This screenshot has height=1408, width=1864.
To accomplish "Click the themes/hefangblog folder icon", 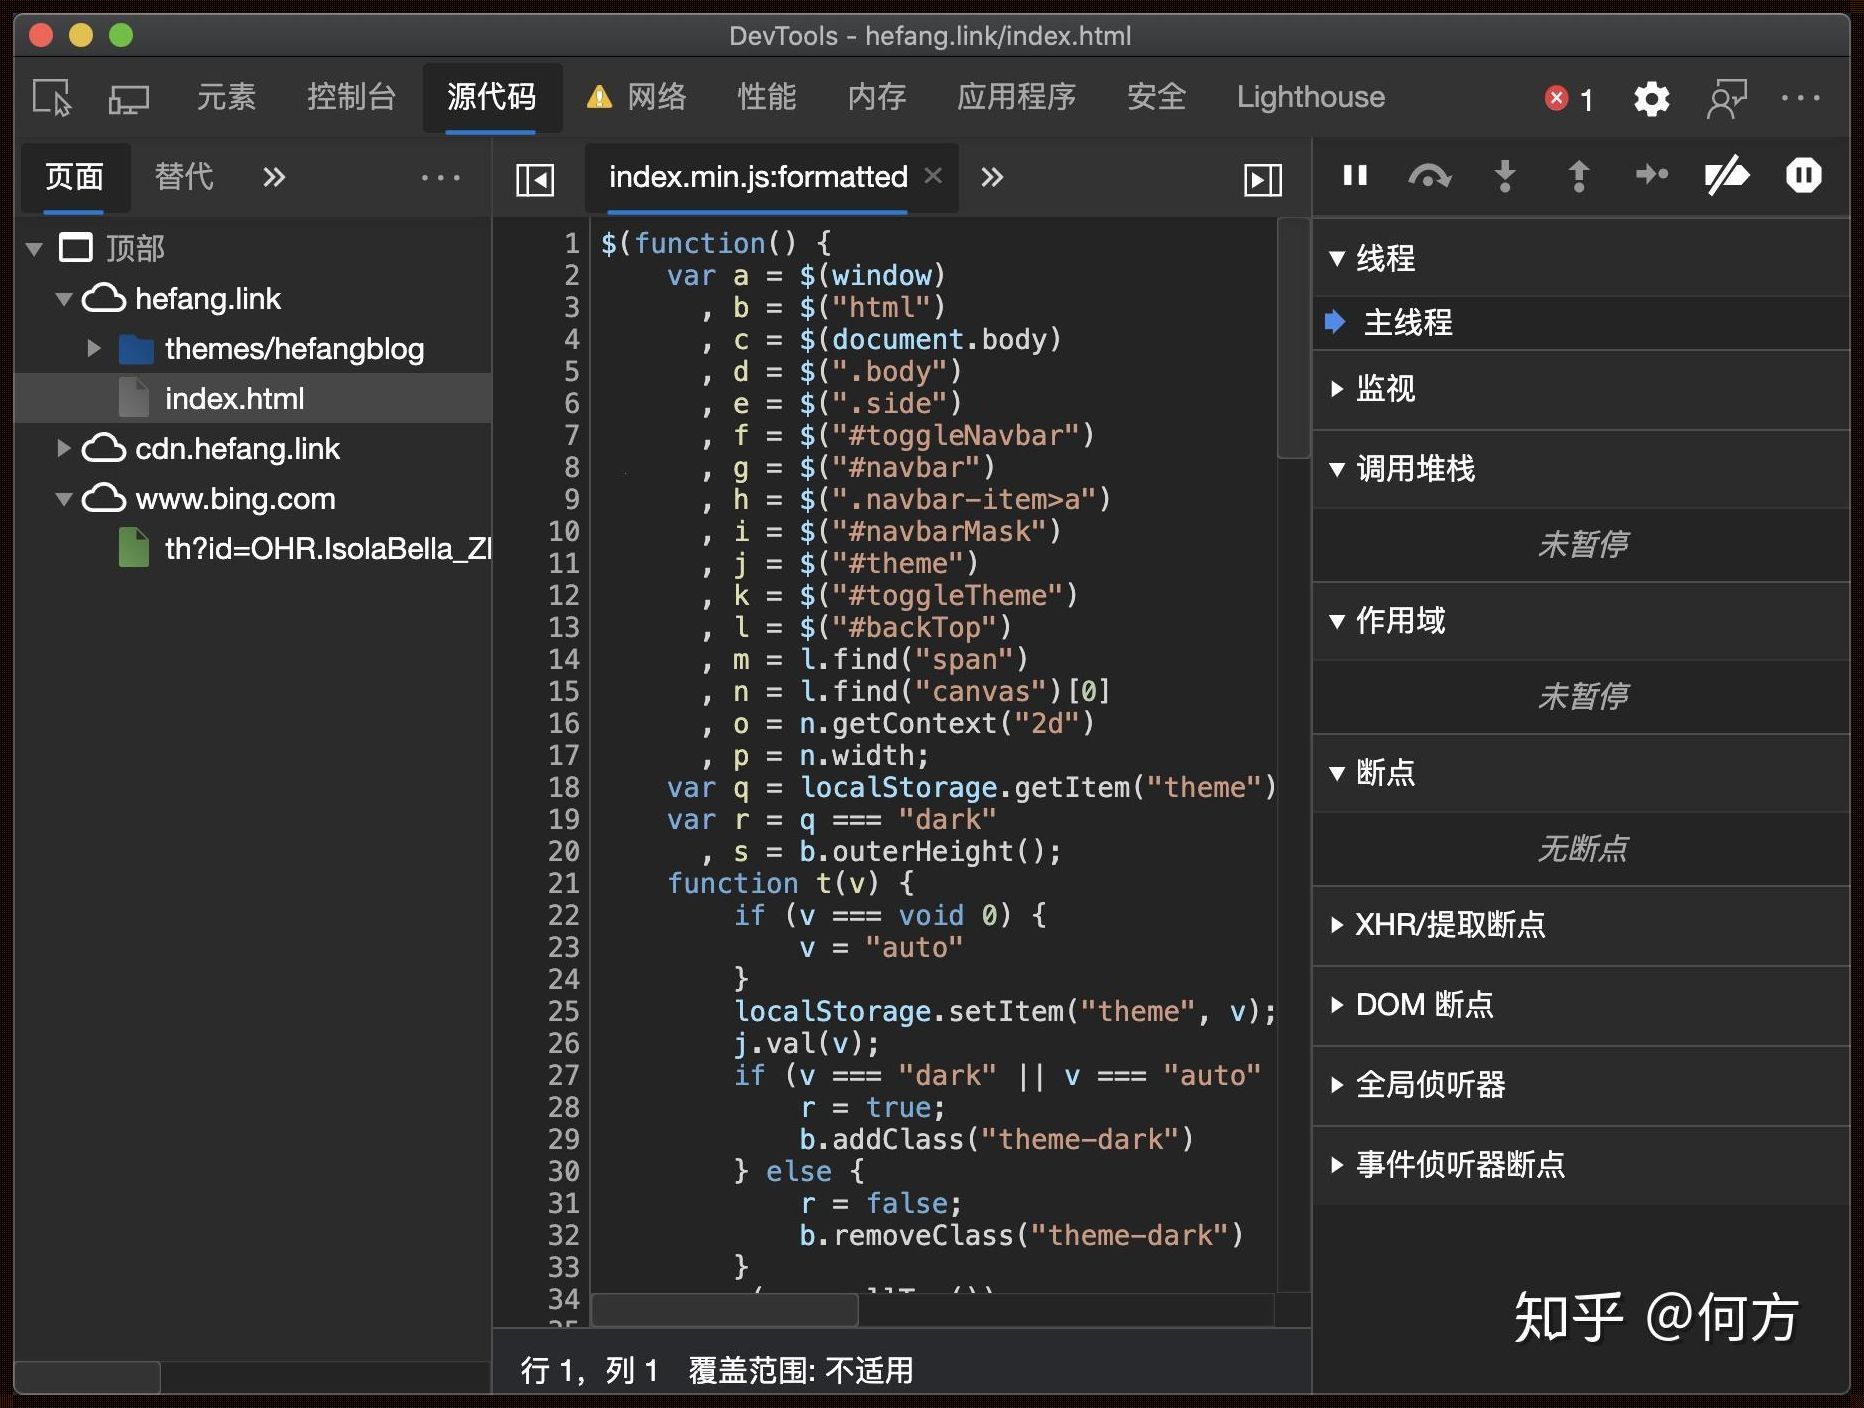I will tap(135, 349).
